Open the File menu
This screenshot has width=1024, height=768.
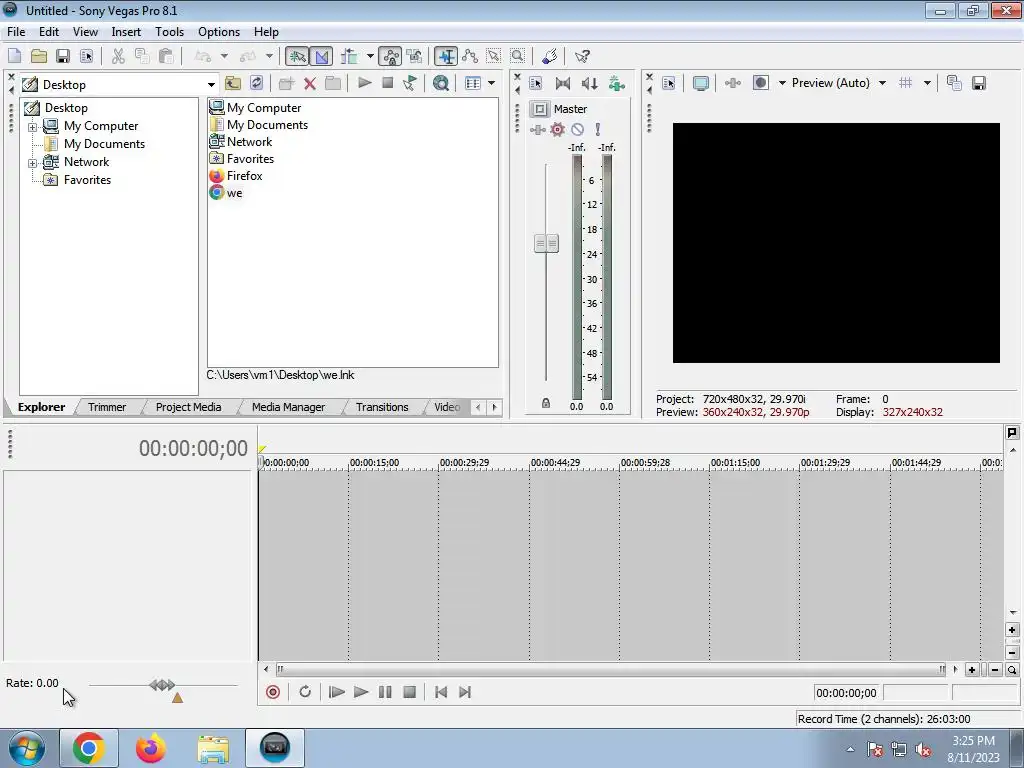coord(16,31)
